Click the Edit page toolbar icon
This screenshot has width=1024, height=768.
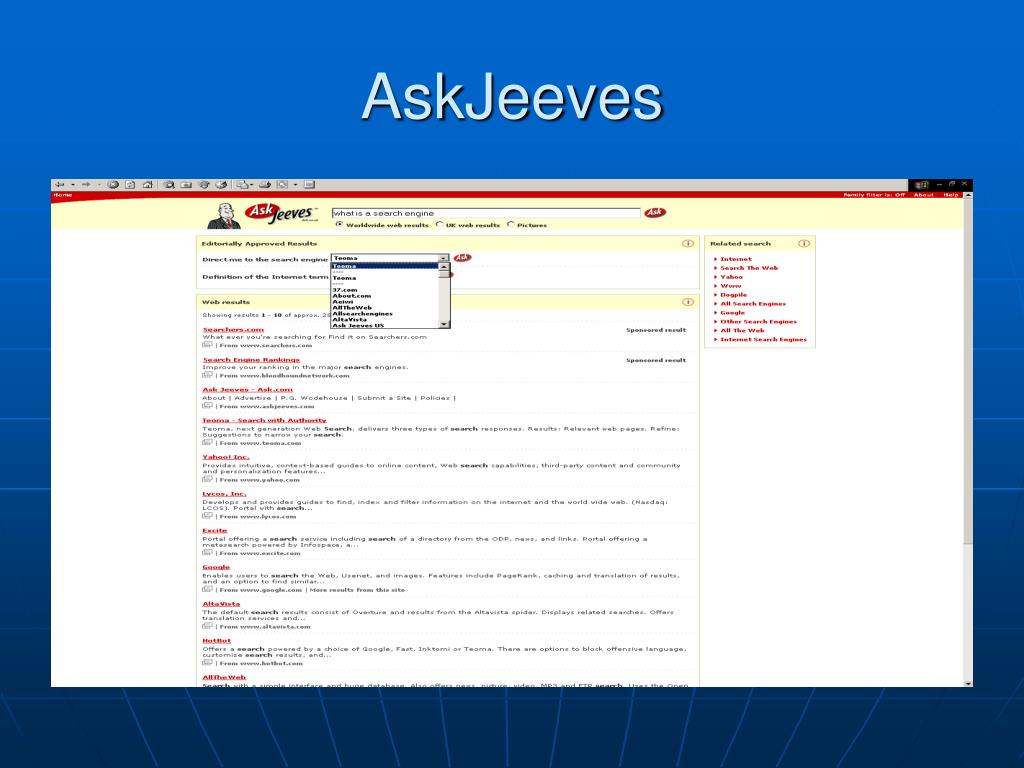pyautogui.click(x=283, y=185)
